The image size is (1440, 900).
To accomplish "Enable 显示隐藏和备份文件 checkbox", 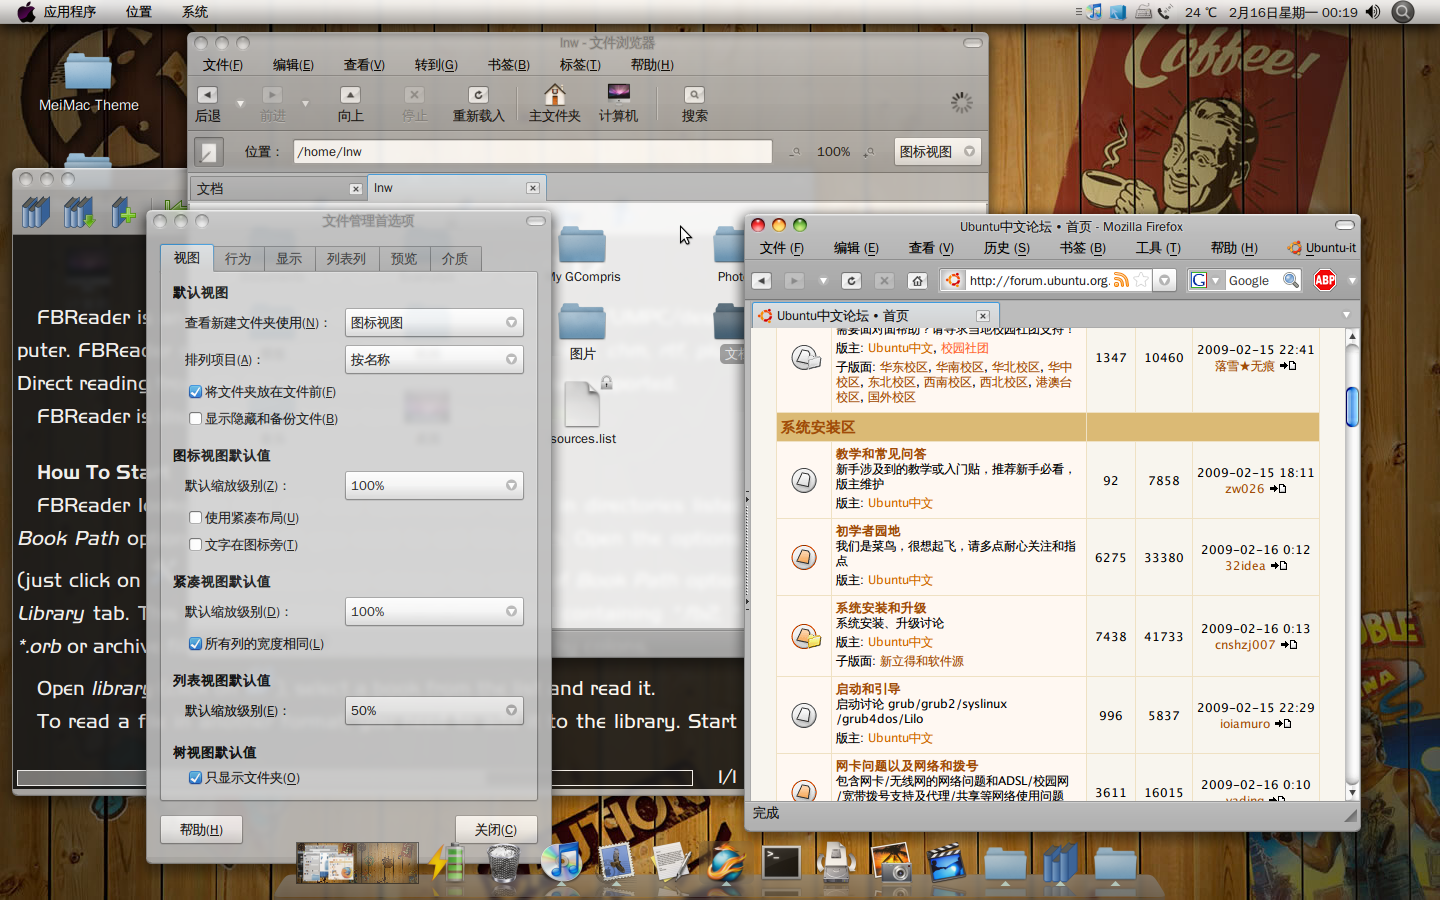I will 196,419.
